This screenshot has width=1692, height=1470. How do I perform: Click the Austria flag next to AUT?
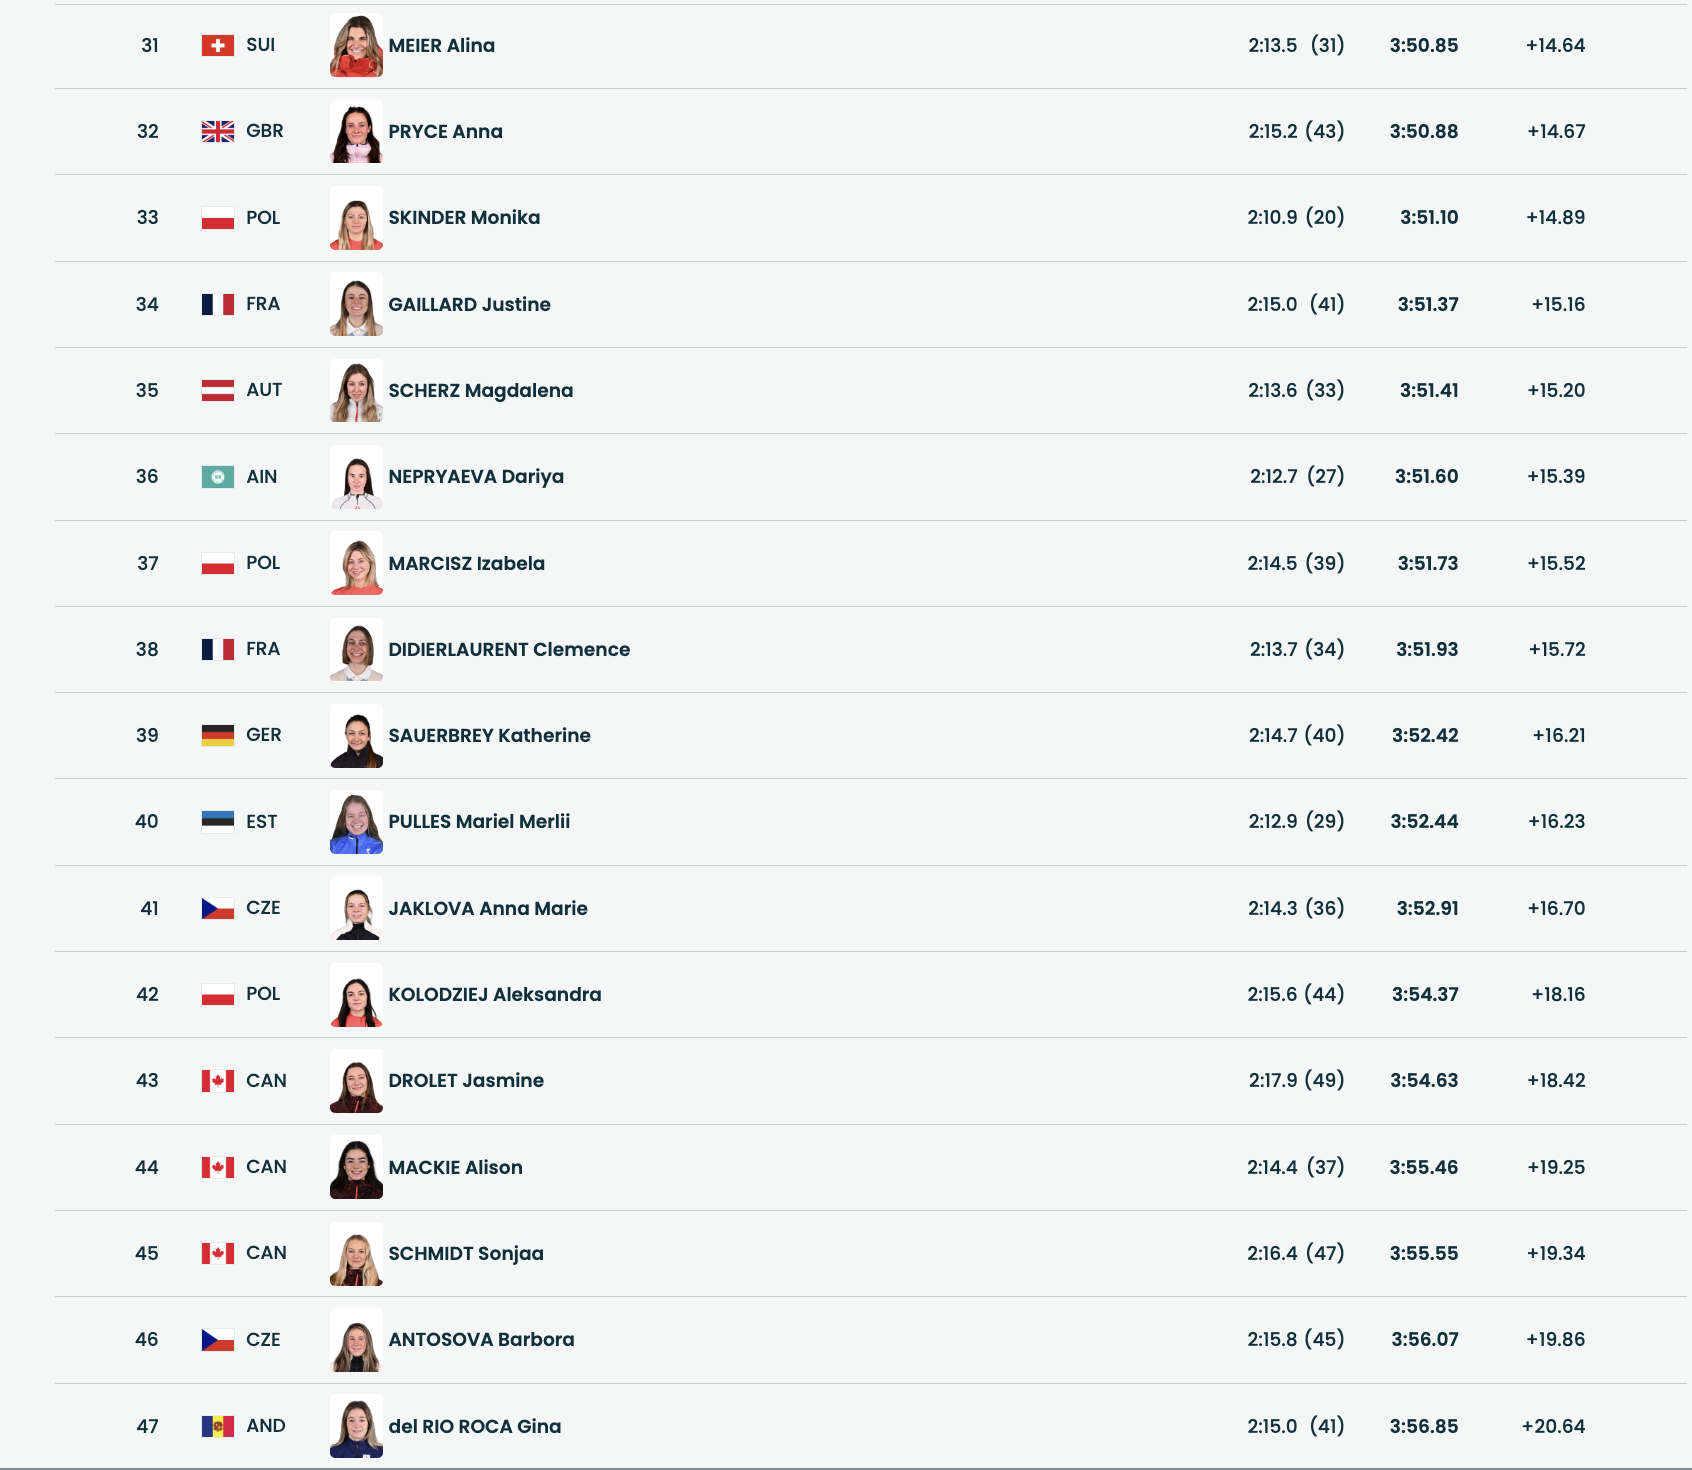(x=217, y=391)
